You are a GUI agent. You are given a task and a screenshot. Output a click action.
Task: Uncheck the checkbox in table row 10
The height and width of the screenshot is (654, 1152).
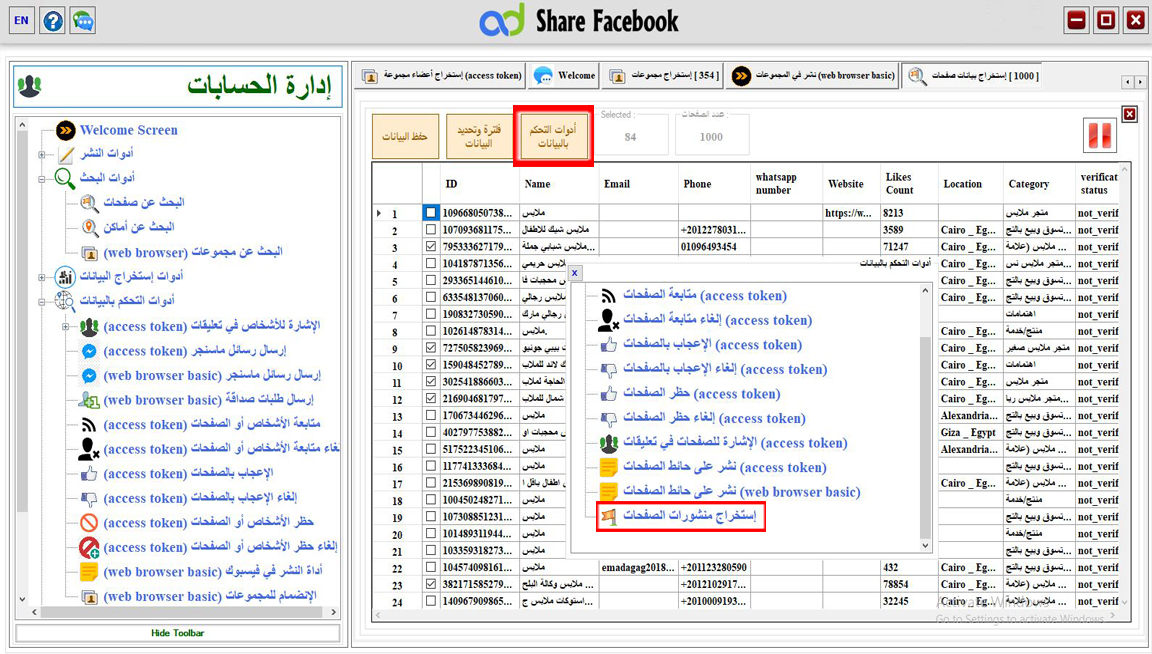coord(431,365)
